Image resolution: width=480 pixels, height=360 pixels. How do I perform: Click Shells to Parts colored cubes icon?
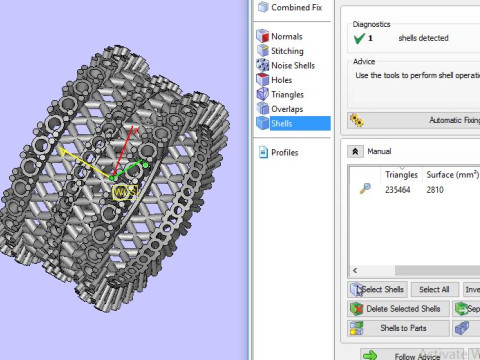pos(356,328)
